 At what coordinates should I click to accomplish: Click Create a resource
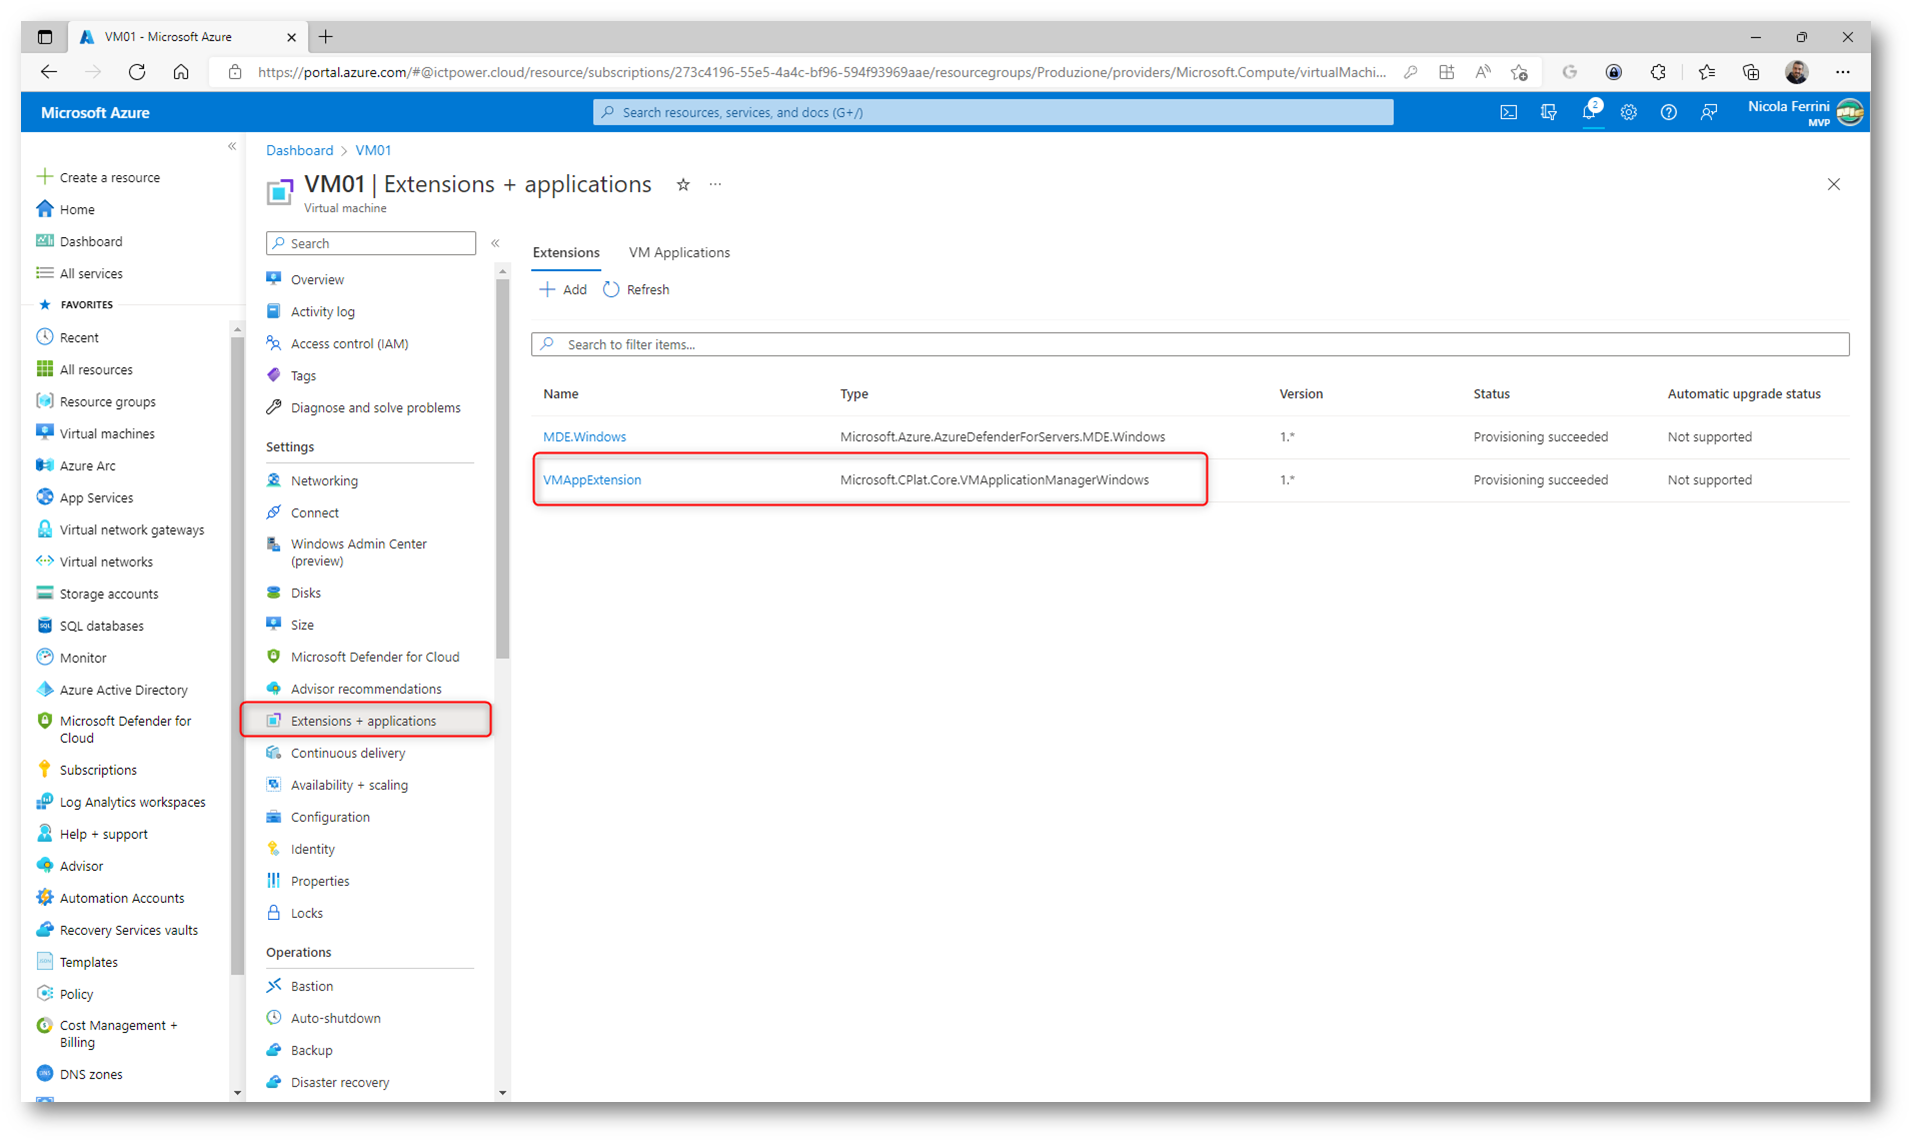click(109, 177)
